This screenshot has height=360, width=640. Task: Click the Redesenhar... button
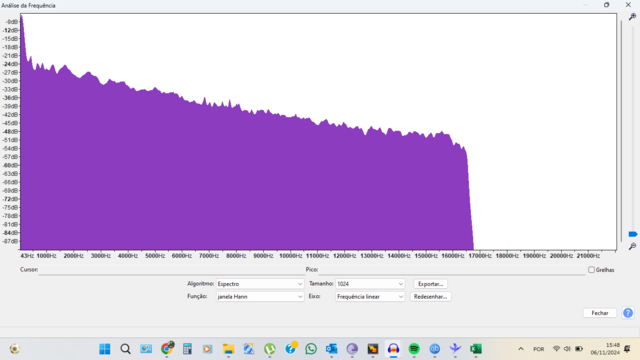pos(430,297)
